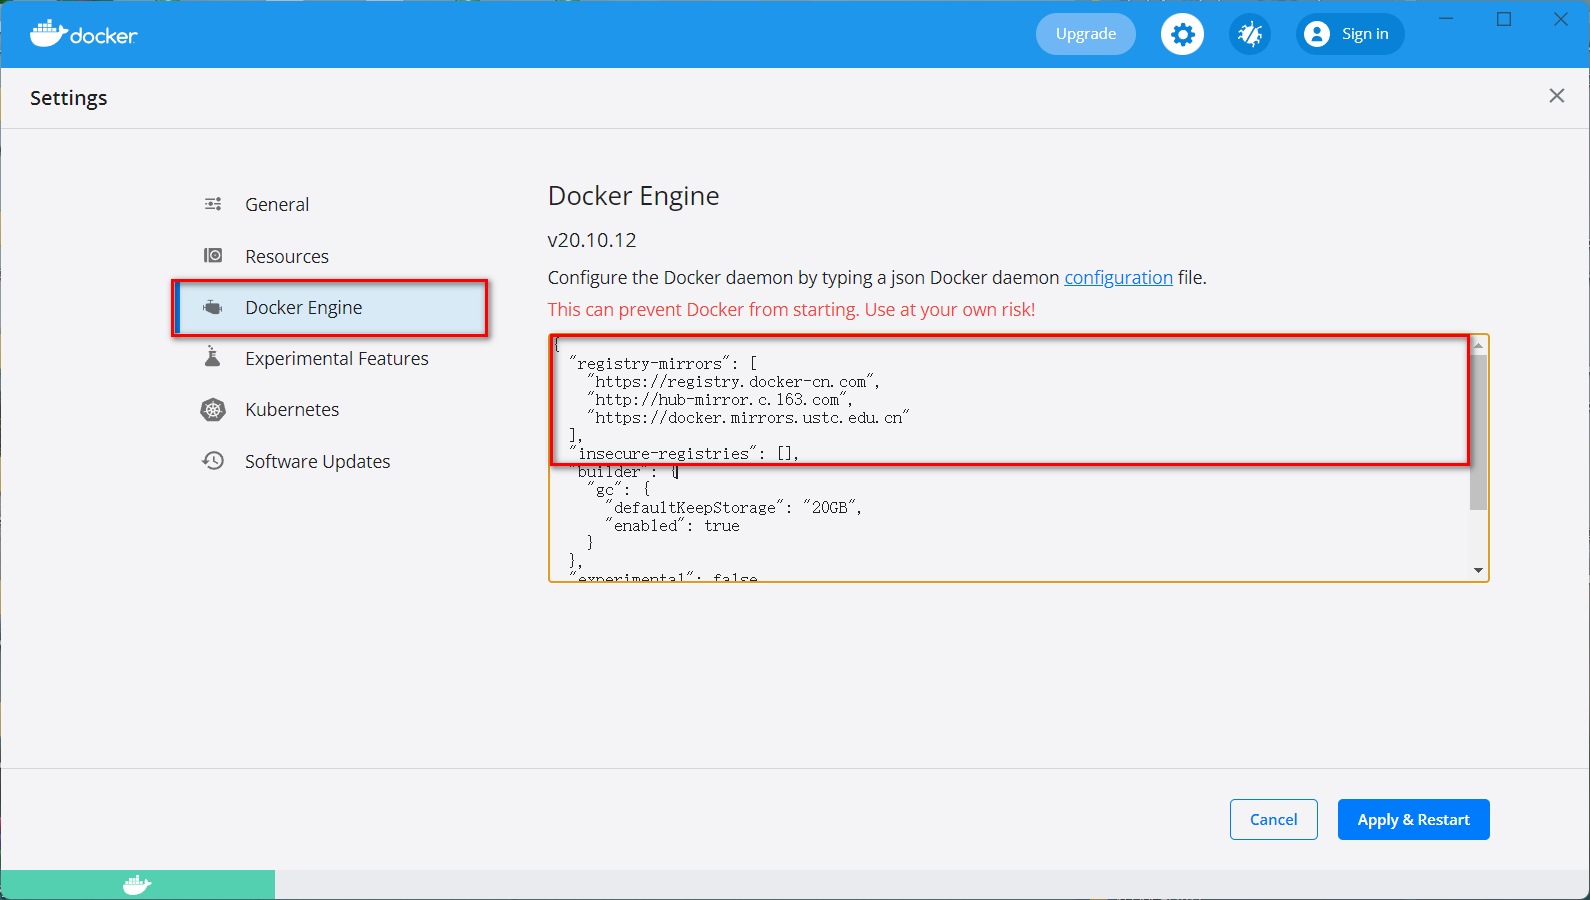Click the "registry-mirrors" line in the JSON editor
Viewport: 1590px width, 900px height.
point(663,364)
